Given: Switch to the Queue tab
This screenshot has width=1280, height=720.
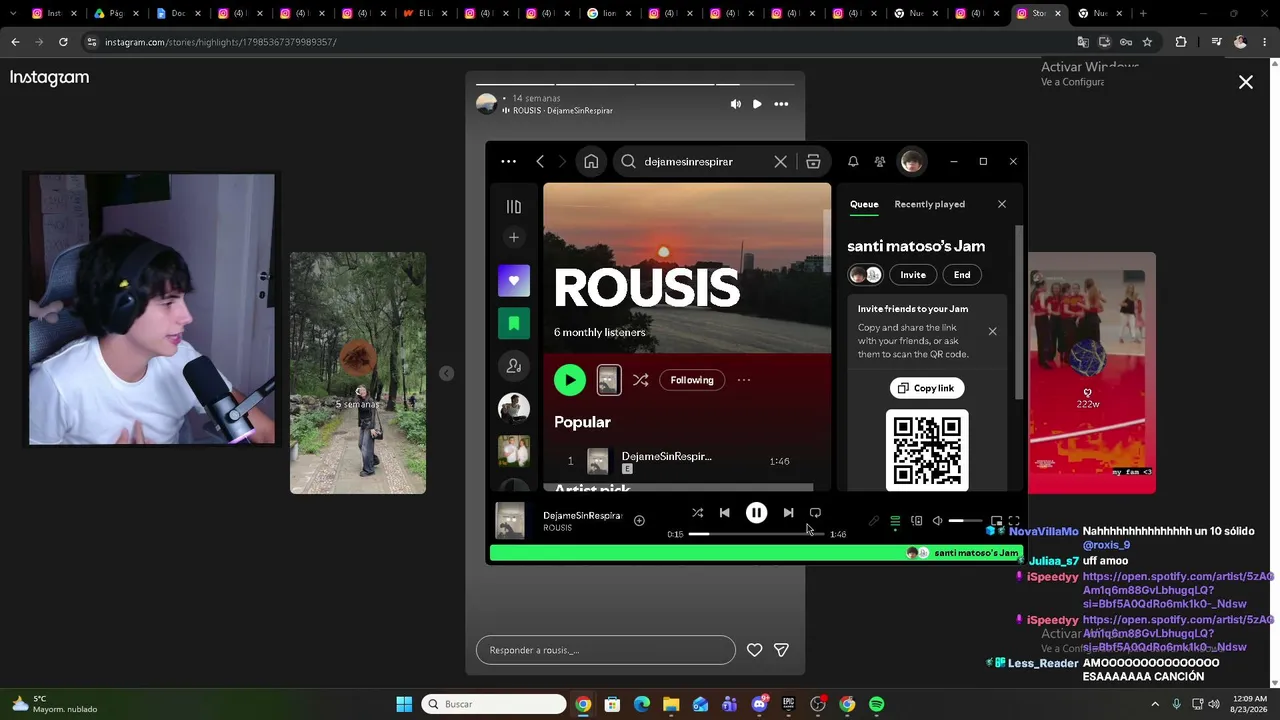Looking at the screenshot, I should click(864, 204).
